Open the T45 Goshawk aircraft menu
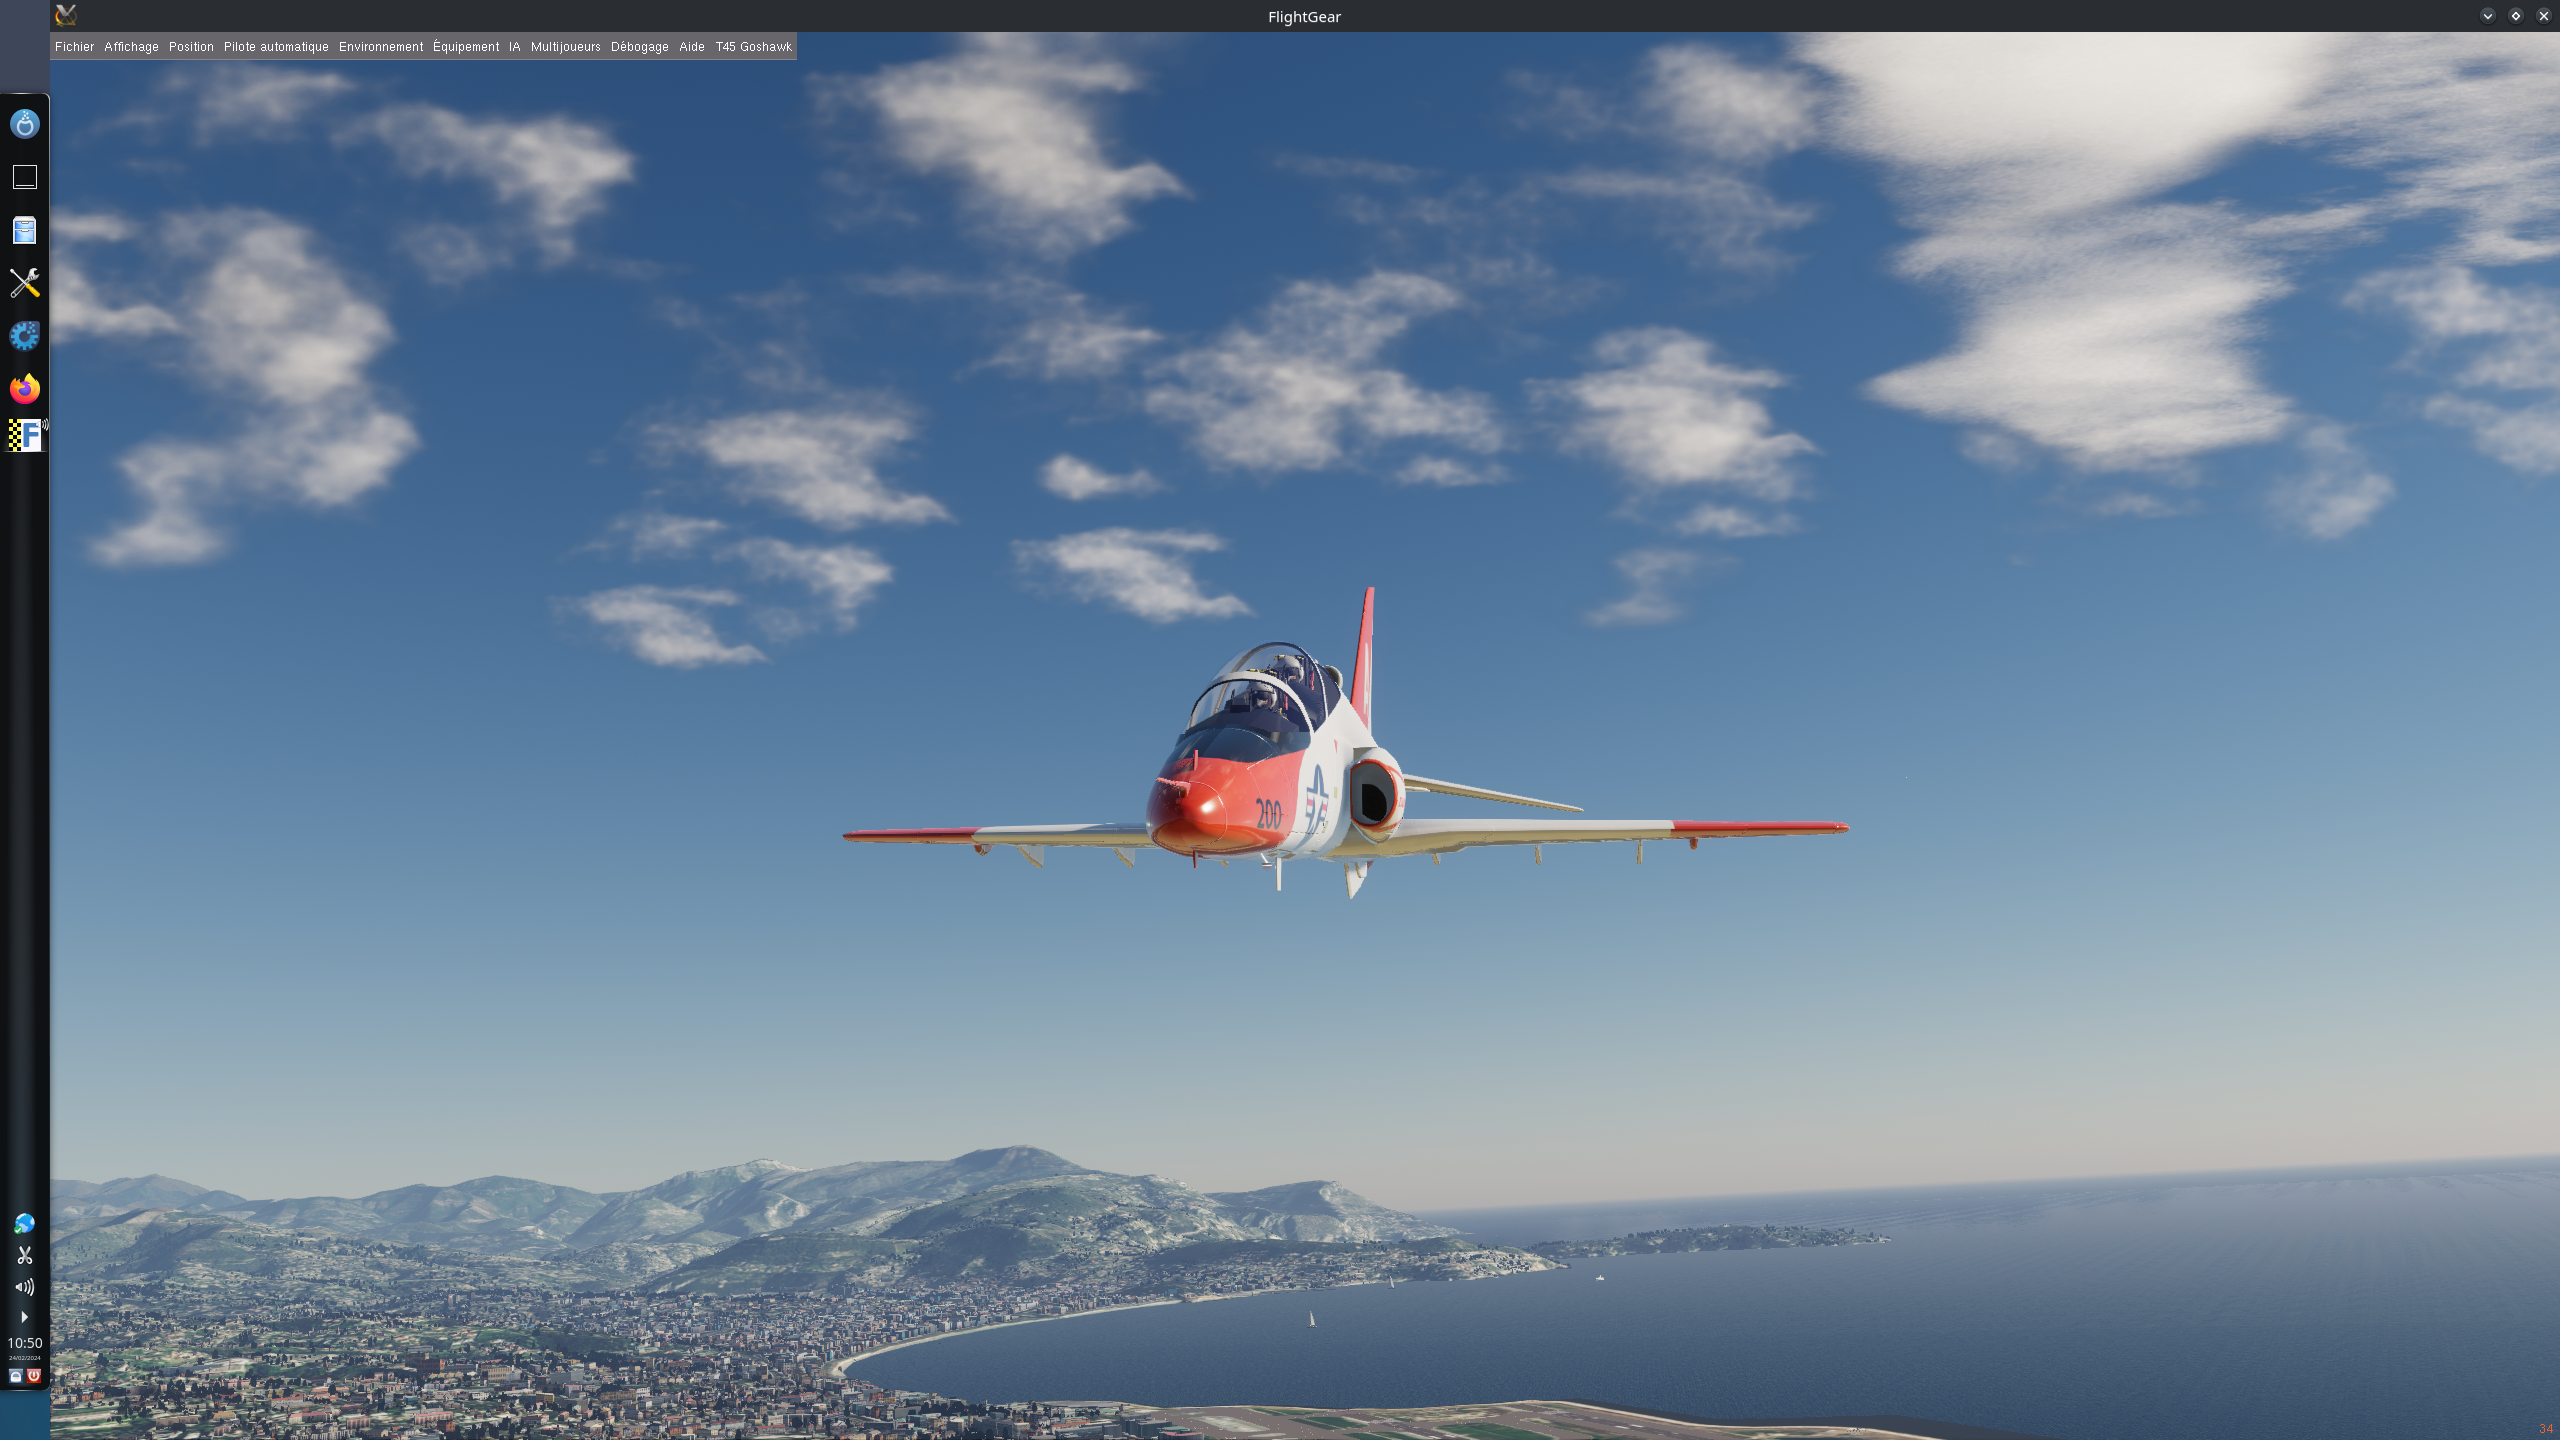The height and width of the screenshot is (1440, 2560). [x=753, y=47]
